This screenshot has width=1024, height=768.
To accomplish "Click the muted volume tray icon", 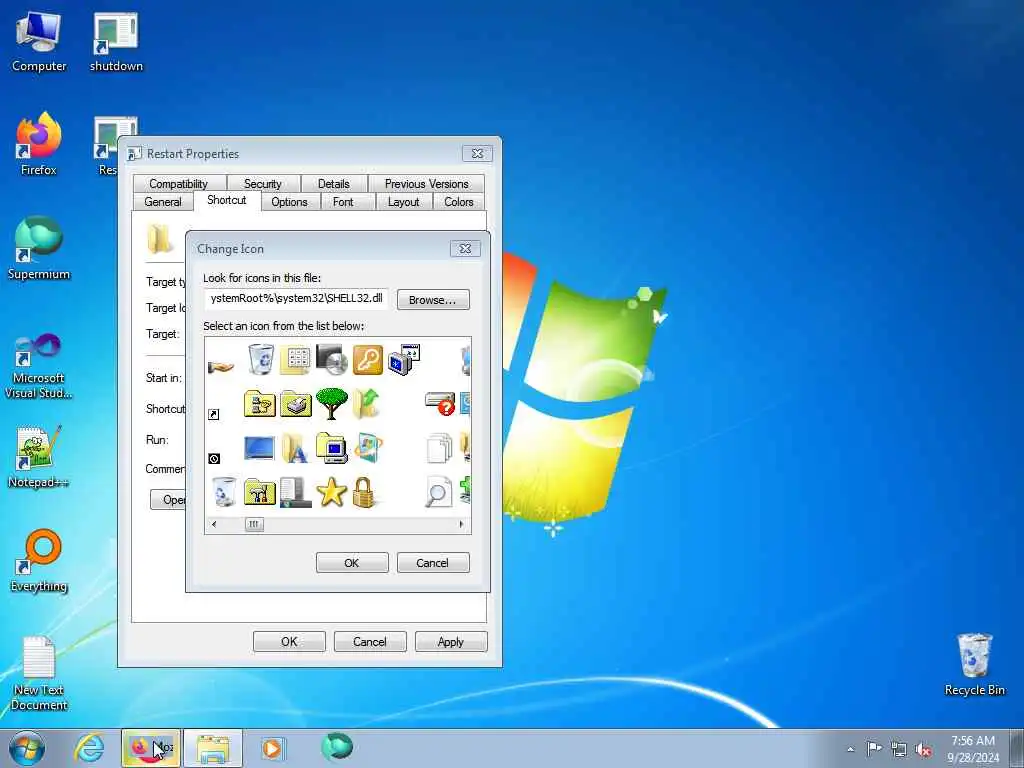I will pyautogui.click(x=924, y=750).
